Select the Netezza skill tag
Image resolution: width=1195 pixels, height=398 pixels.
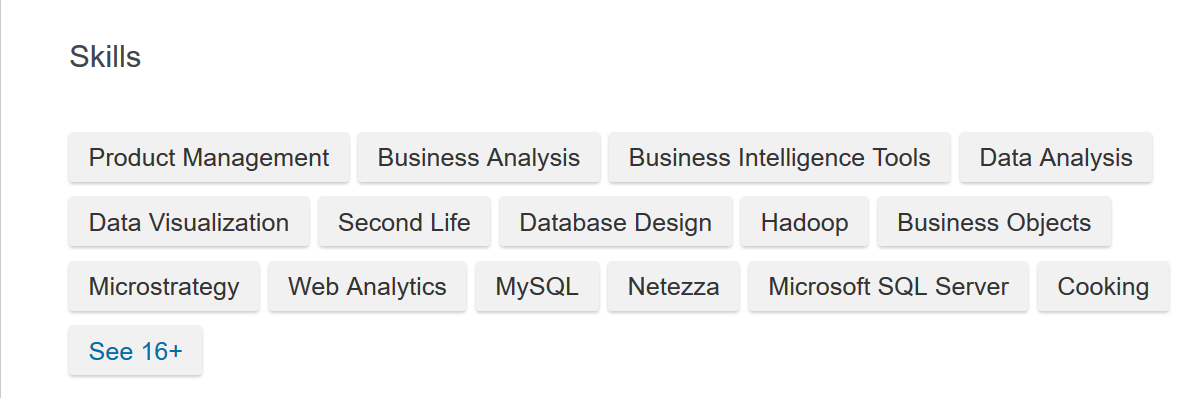pos(673,287)
